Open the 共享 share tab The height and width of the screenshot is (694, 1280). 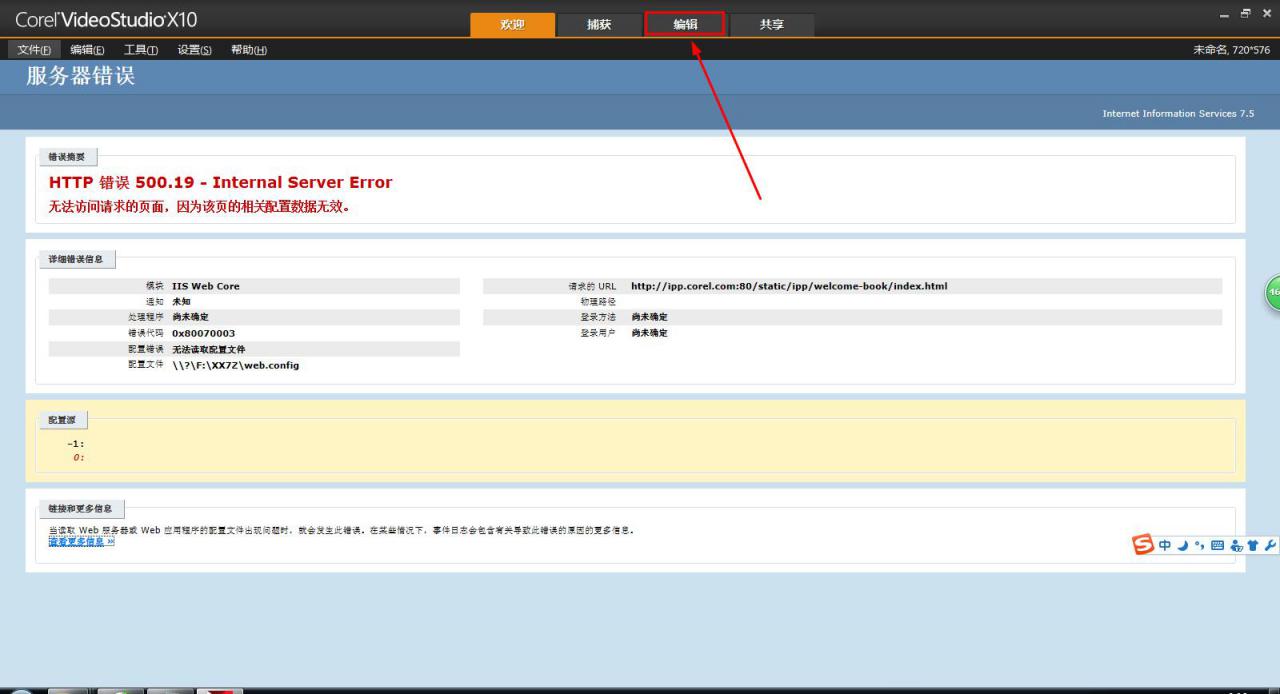pos(772,25)
